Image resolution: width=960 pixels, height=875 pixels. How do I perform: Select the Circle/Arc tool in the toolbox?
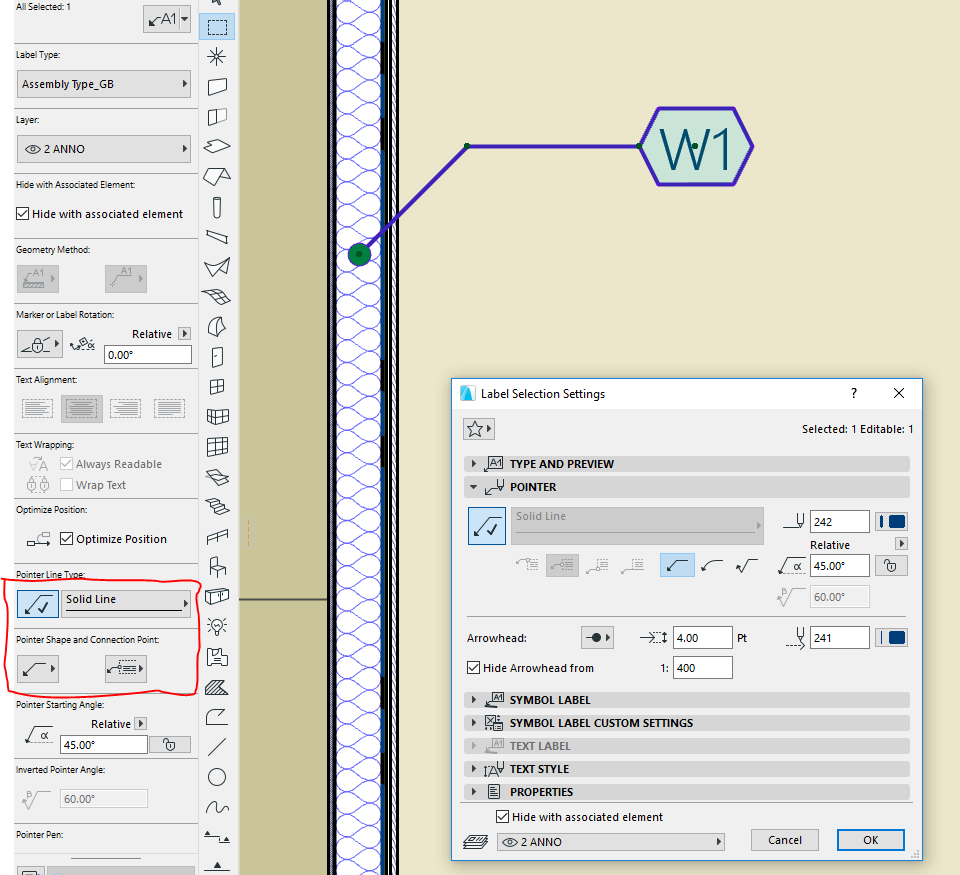coord(217,777)
